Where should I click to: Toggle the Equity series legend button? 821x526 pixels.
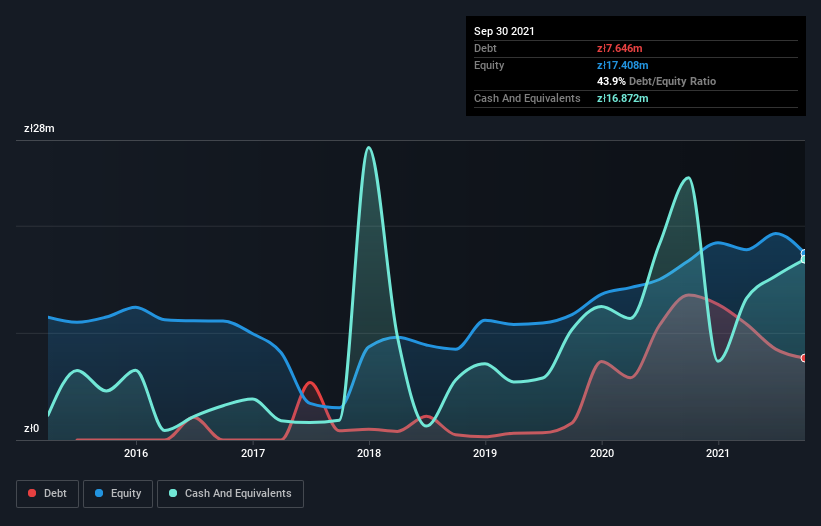[x=118, y=494]
